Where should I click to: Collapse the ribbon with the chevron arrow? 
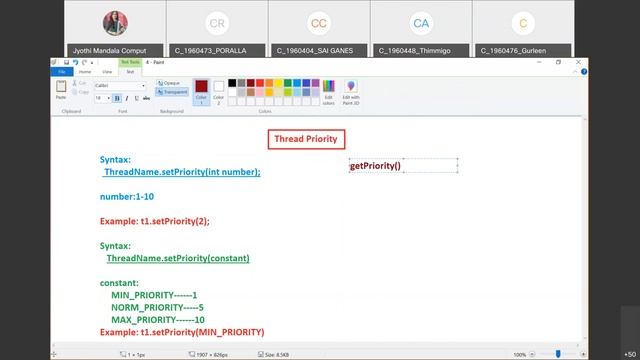click(575, 72)
